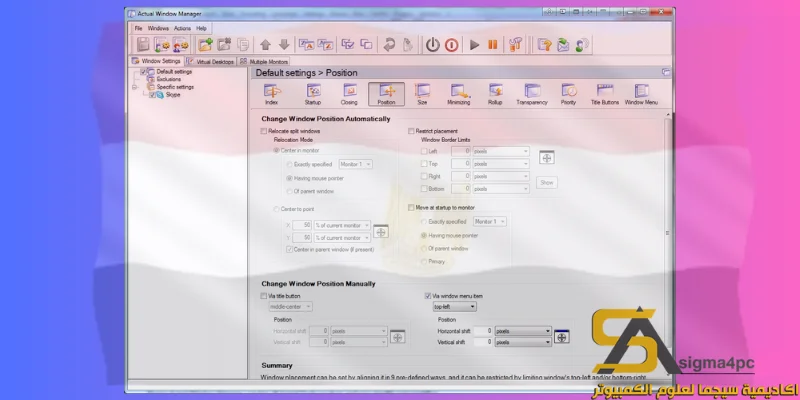Click the down arrow toolbar icon
Image resolution: width=800 pixels, height=400 pixels.
(284, 45)
